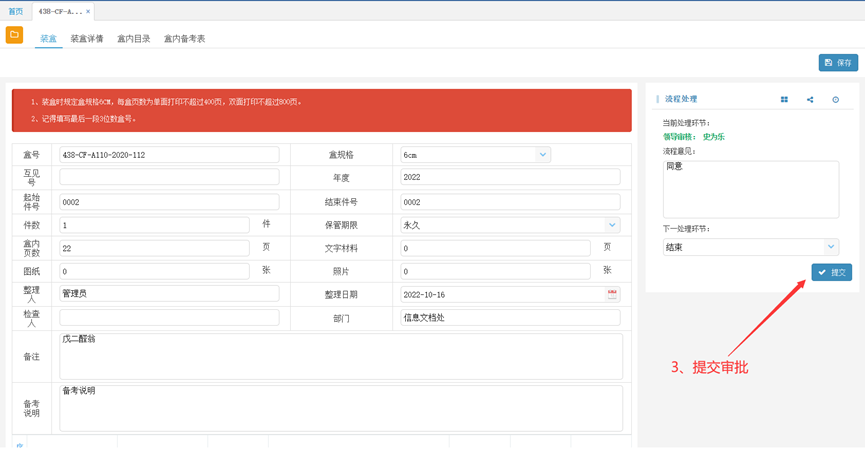Screen dimensions: 865x449
Task: Open the 装盒 tab
Action: coord(49,39)
